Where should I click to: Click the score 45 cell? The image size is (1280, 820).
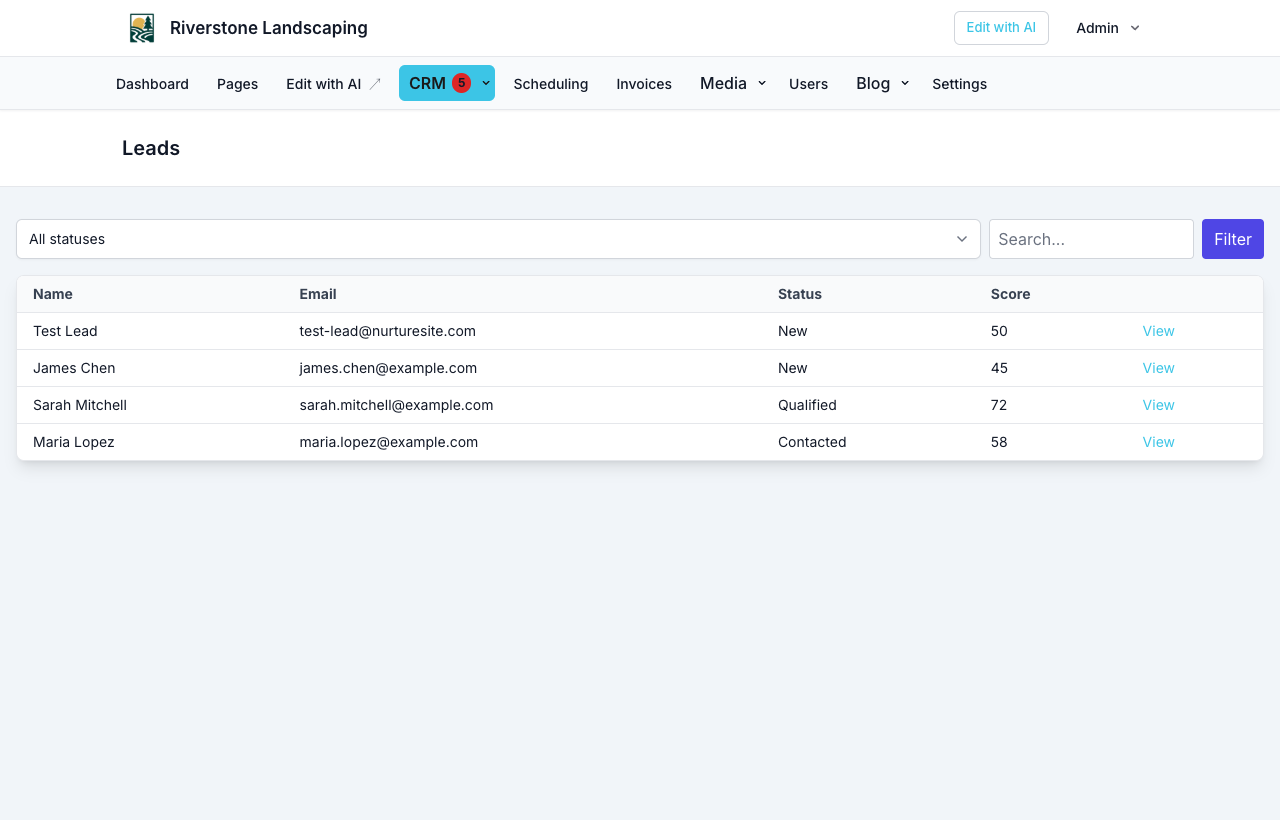(x=999, y=368)
